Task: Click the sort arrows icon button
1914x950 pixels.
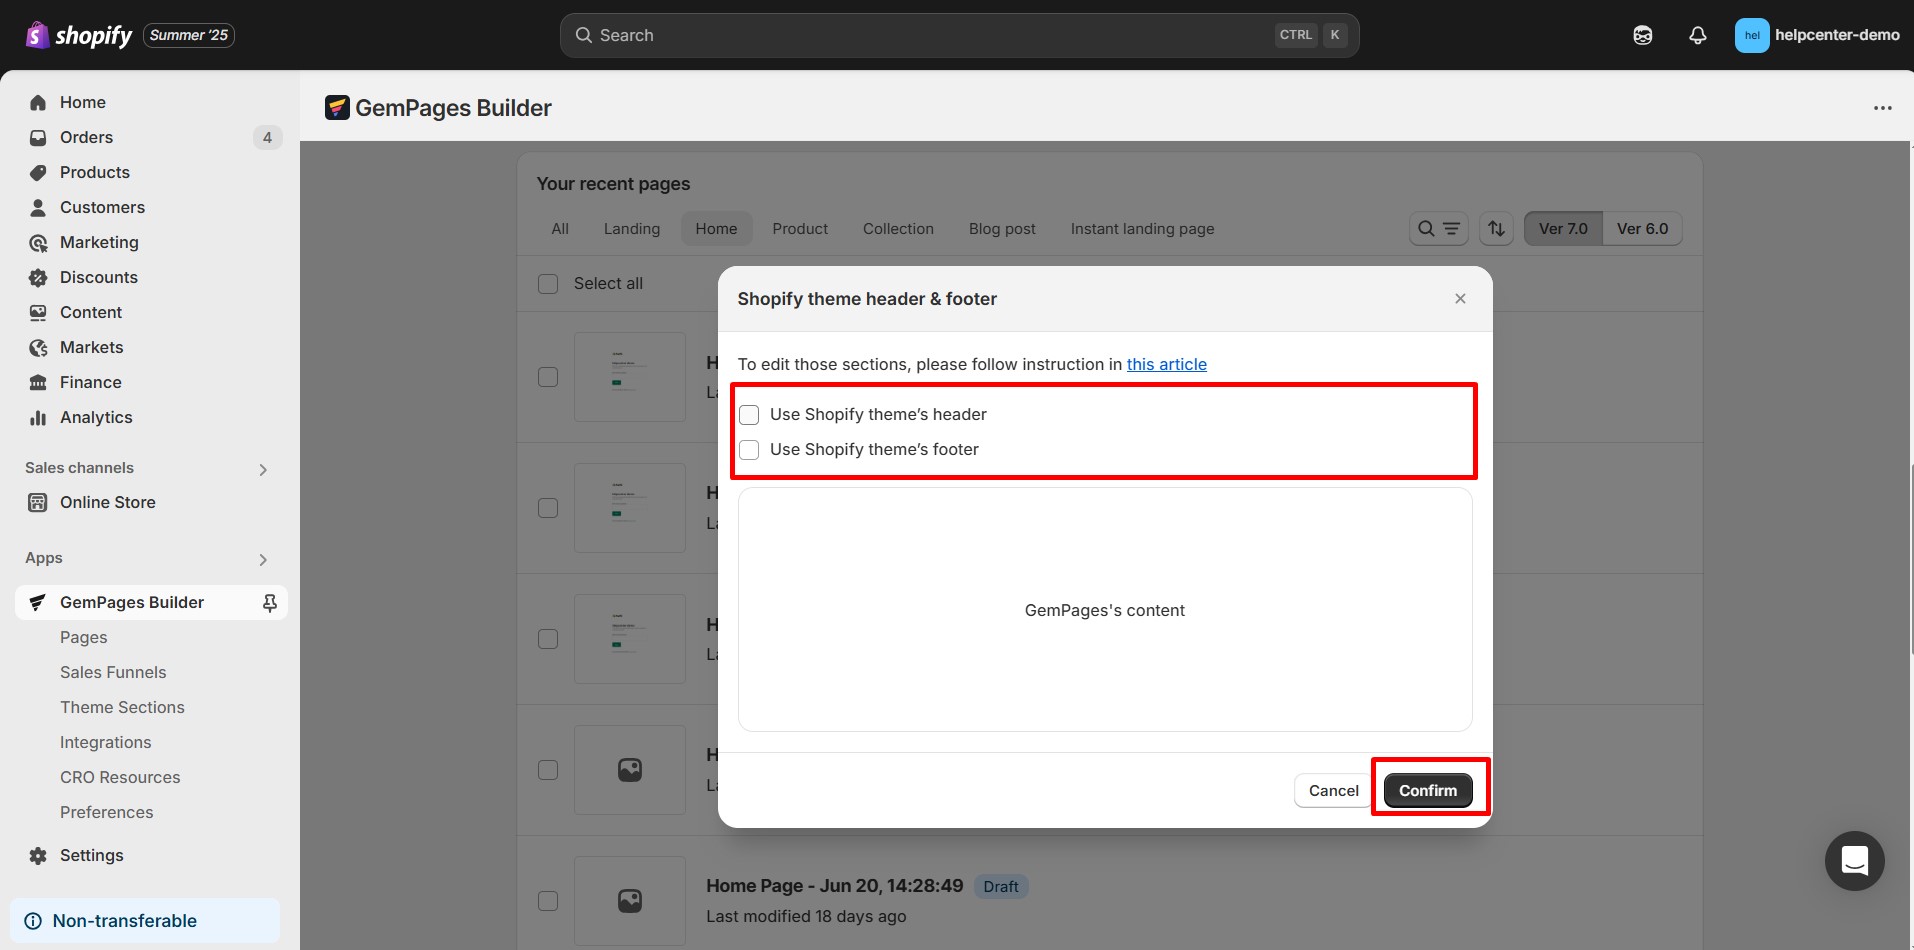Action: (1496, 229)
